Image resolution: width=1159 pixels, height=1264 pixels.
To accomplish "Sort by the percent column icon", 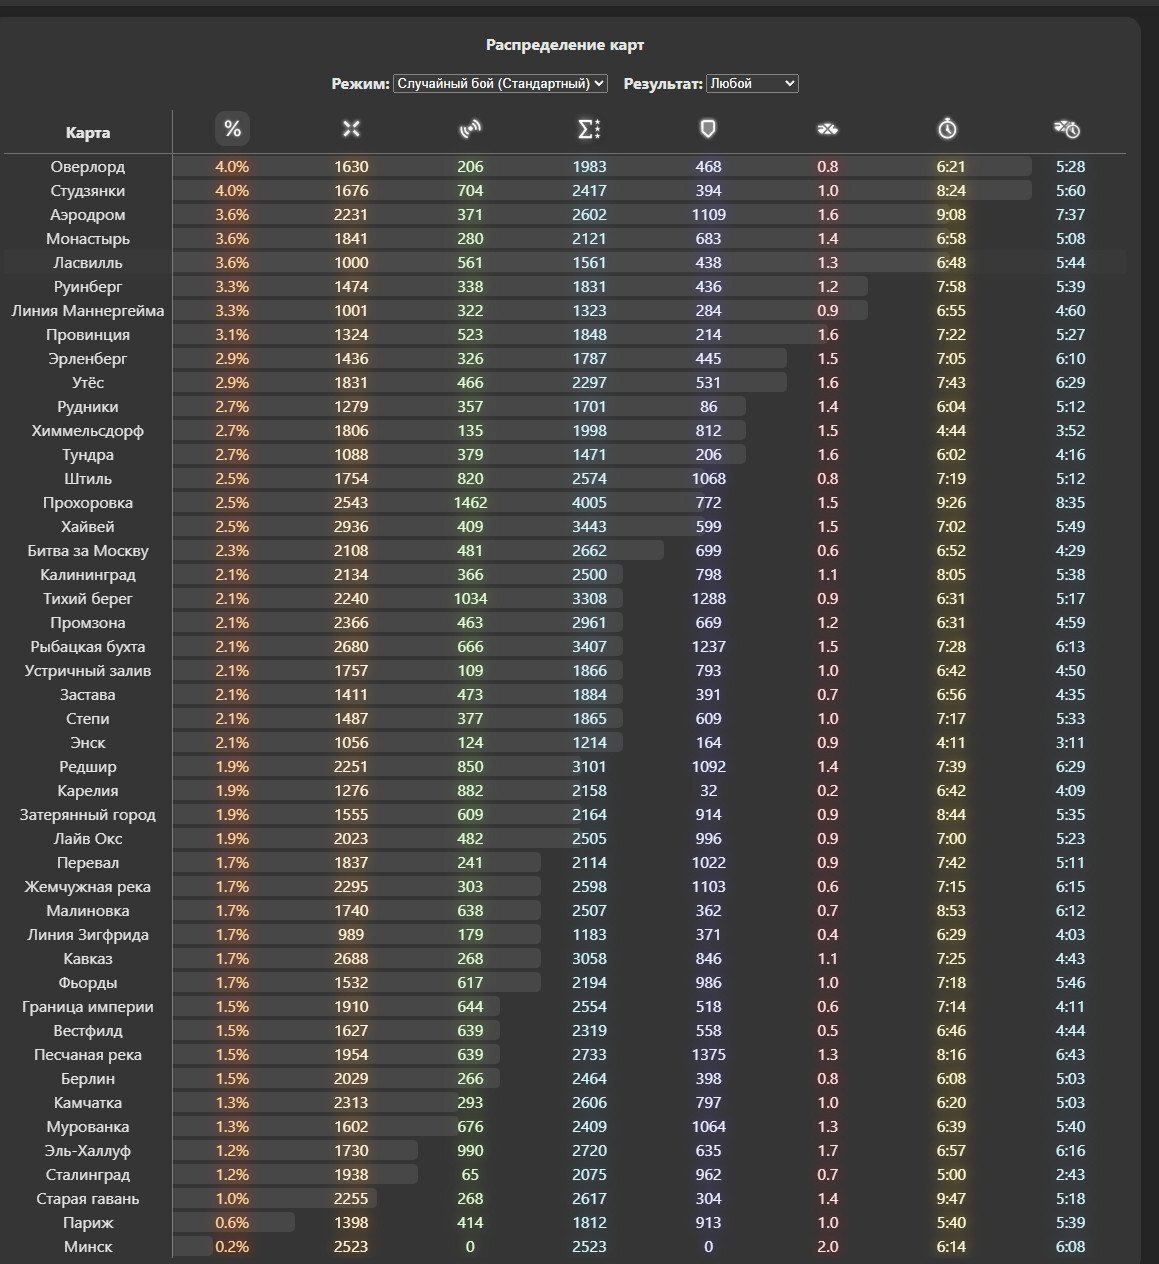I will coord(232,128).
